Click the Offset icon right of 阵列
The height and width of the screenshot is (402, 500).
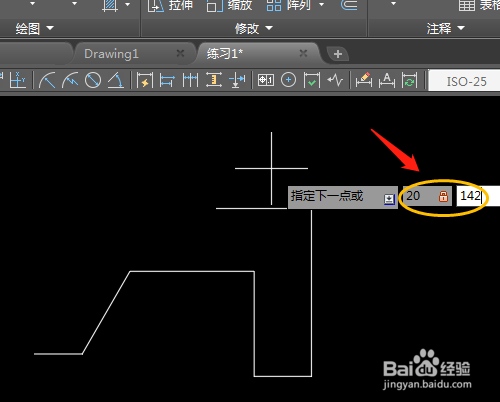pos(349,5)
